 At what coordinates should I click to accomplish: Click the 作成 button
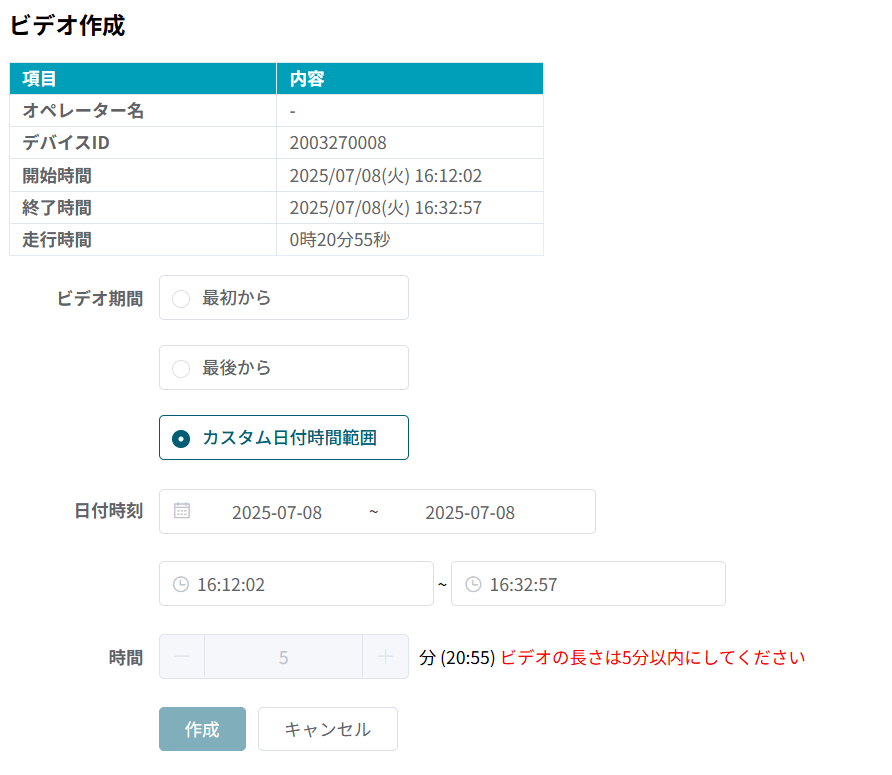(x=202, y=729)
